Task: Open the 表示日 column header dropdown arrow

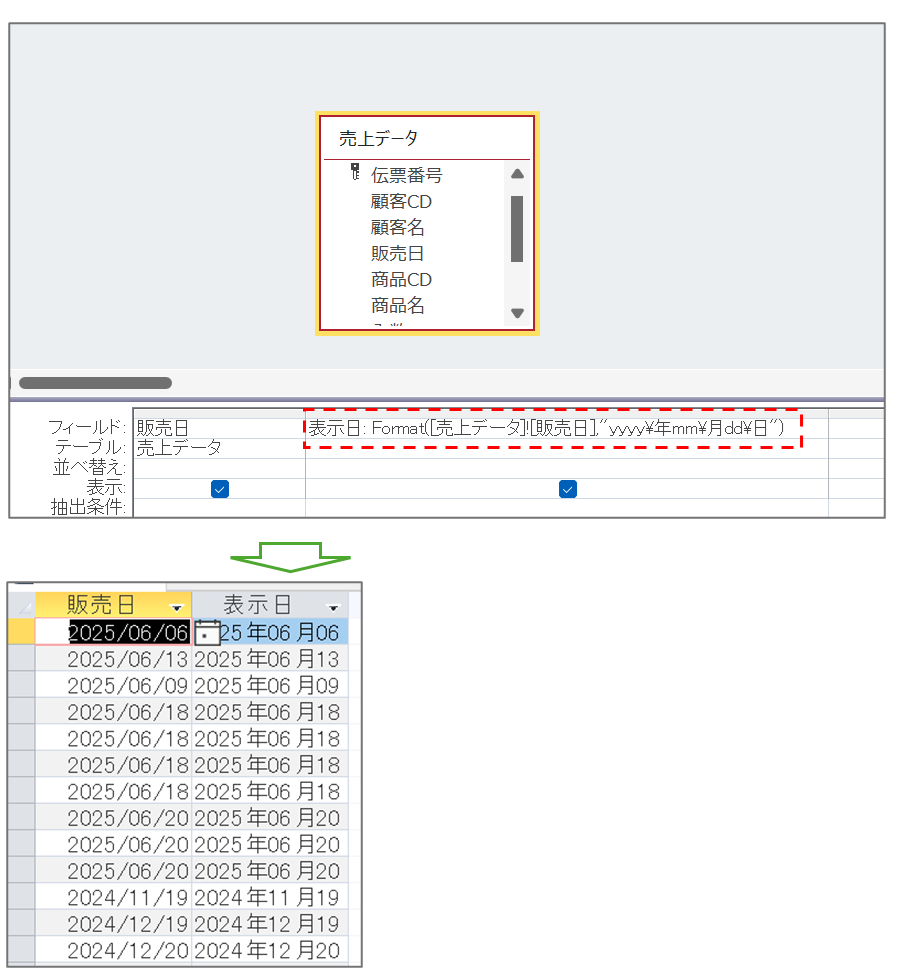Action: [x=333, y=607]
